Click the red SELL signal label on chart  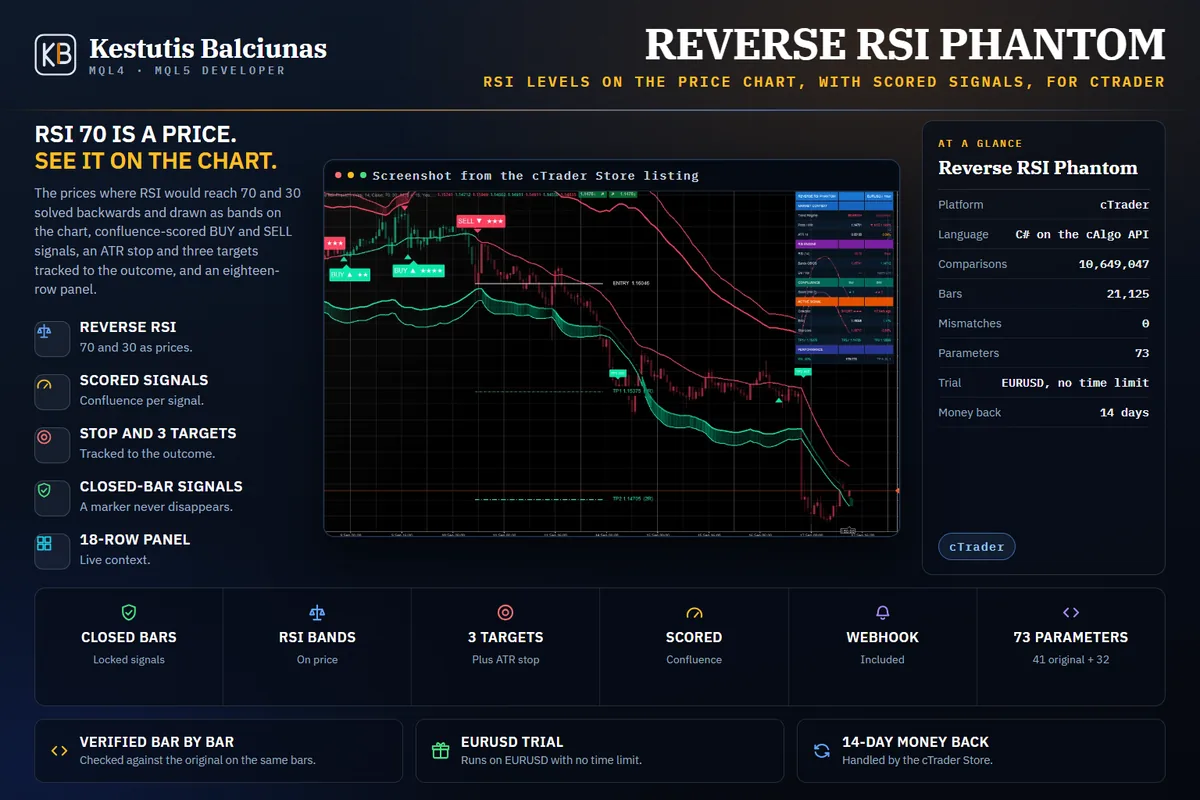pyautogui.click(x=479, y=221)
